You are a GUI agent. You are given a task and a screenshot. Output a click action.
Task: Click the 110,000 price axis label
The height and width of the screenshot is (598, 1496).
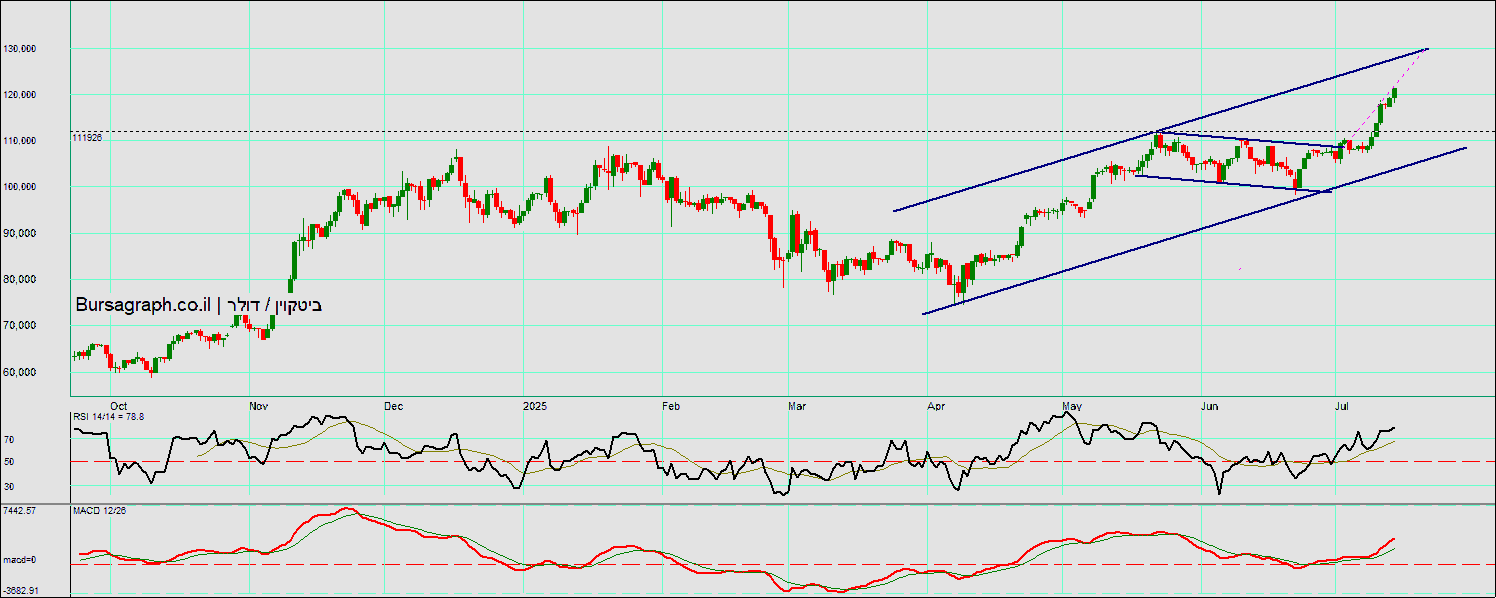[20, 140]
